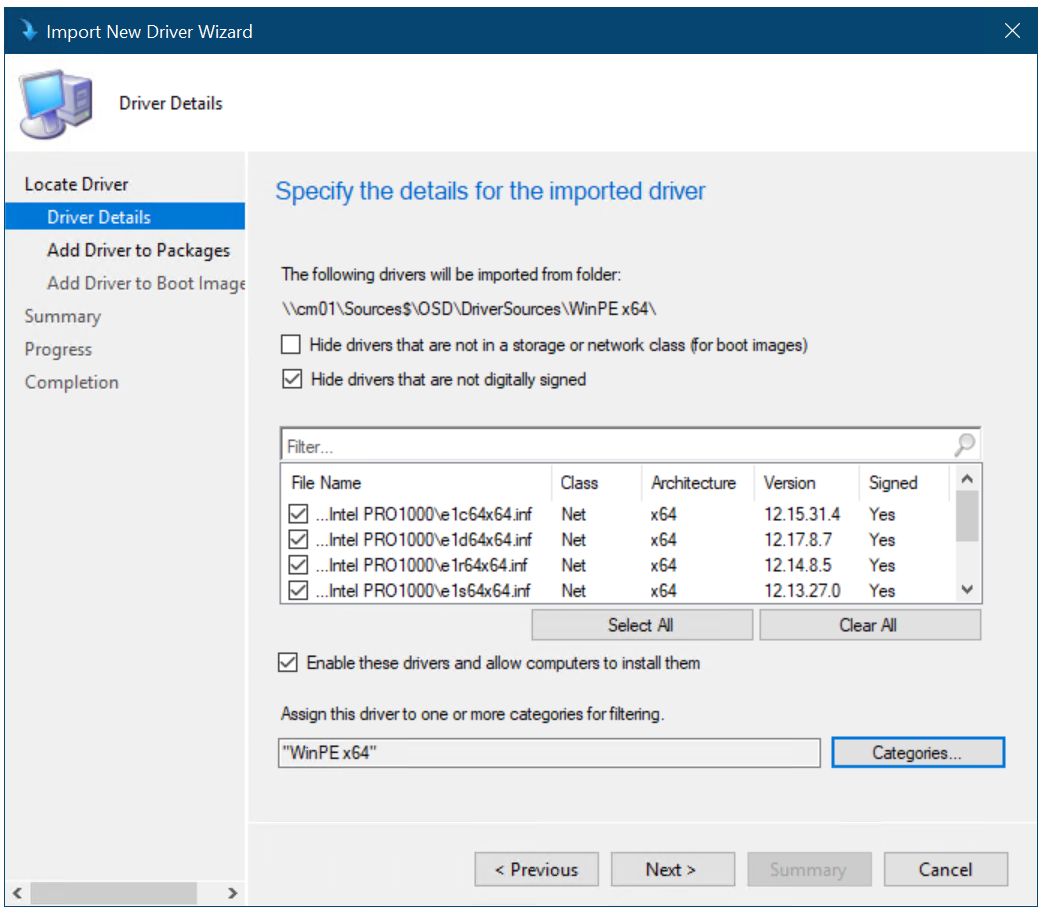Check "Hide drivers that are not in a storage or network class"

290,344
